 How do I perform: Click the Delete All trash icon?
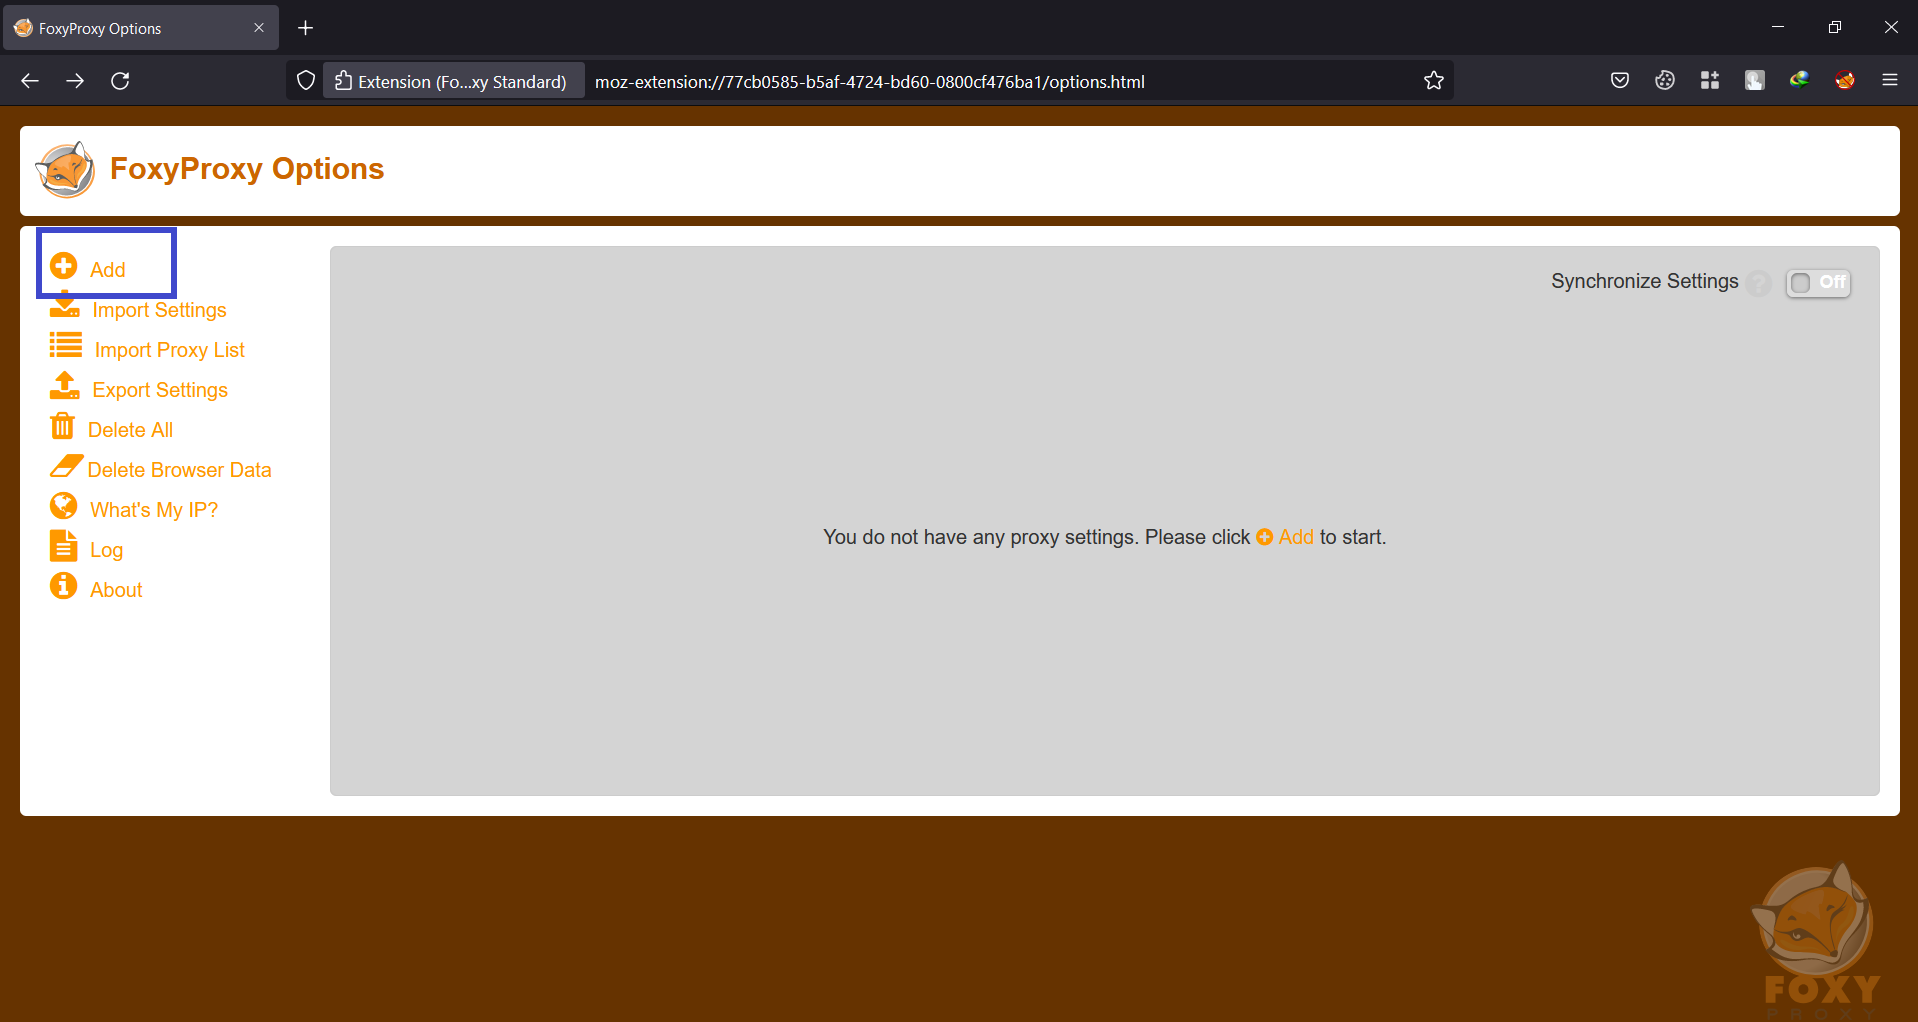pos(62,426)
